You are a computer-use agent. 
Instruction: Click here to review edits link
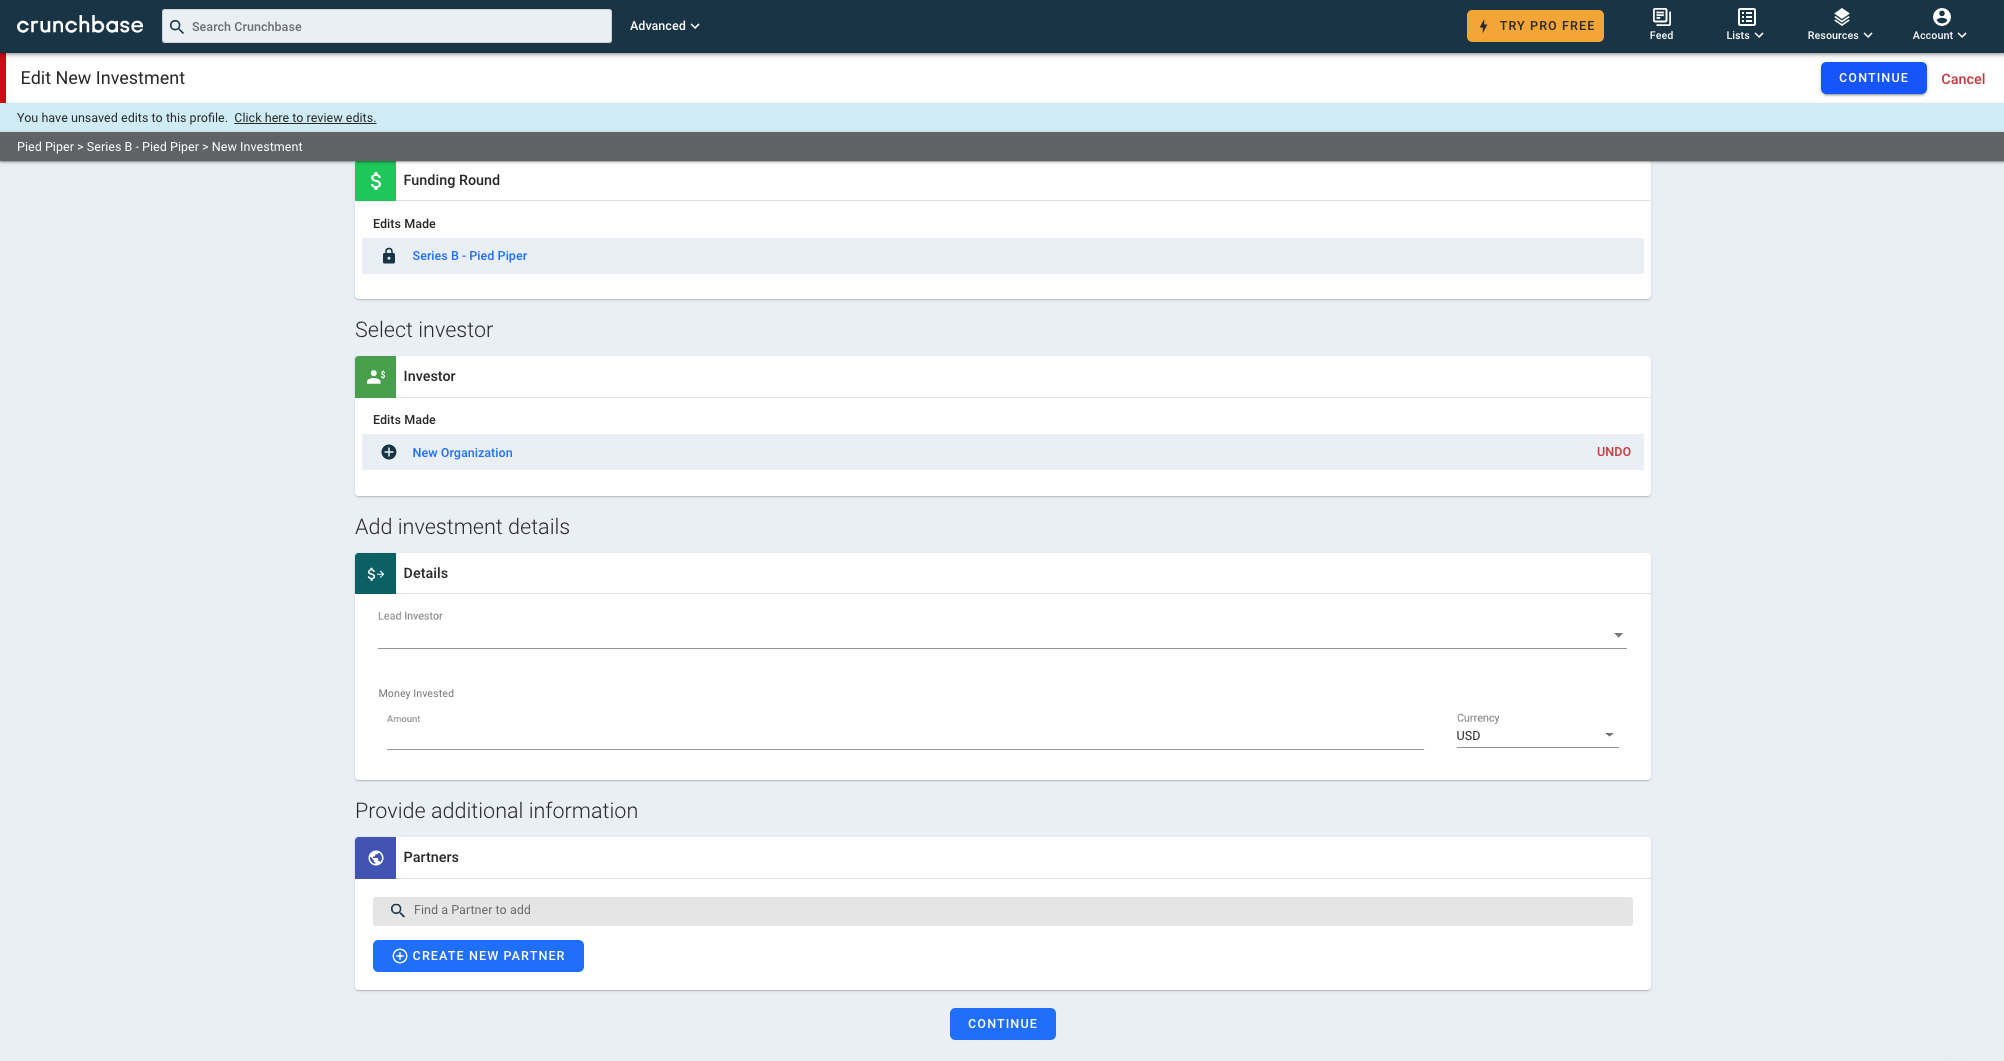(x=305, y=118)
